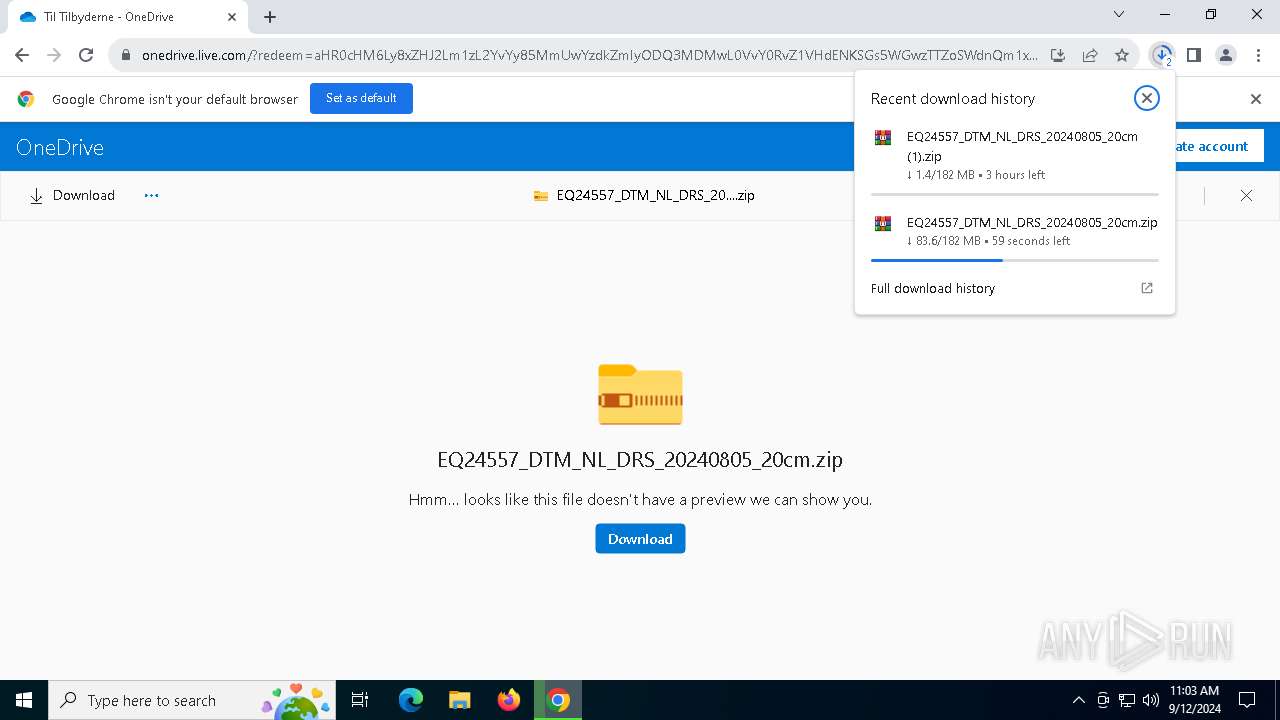Open the Chrome downloads toolbar icon
The image size is (1280, 720).
[1162, 55]
